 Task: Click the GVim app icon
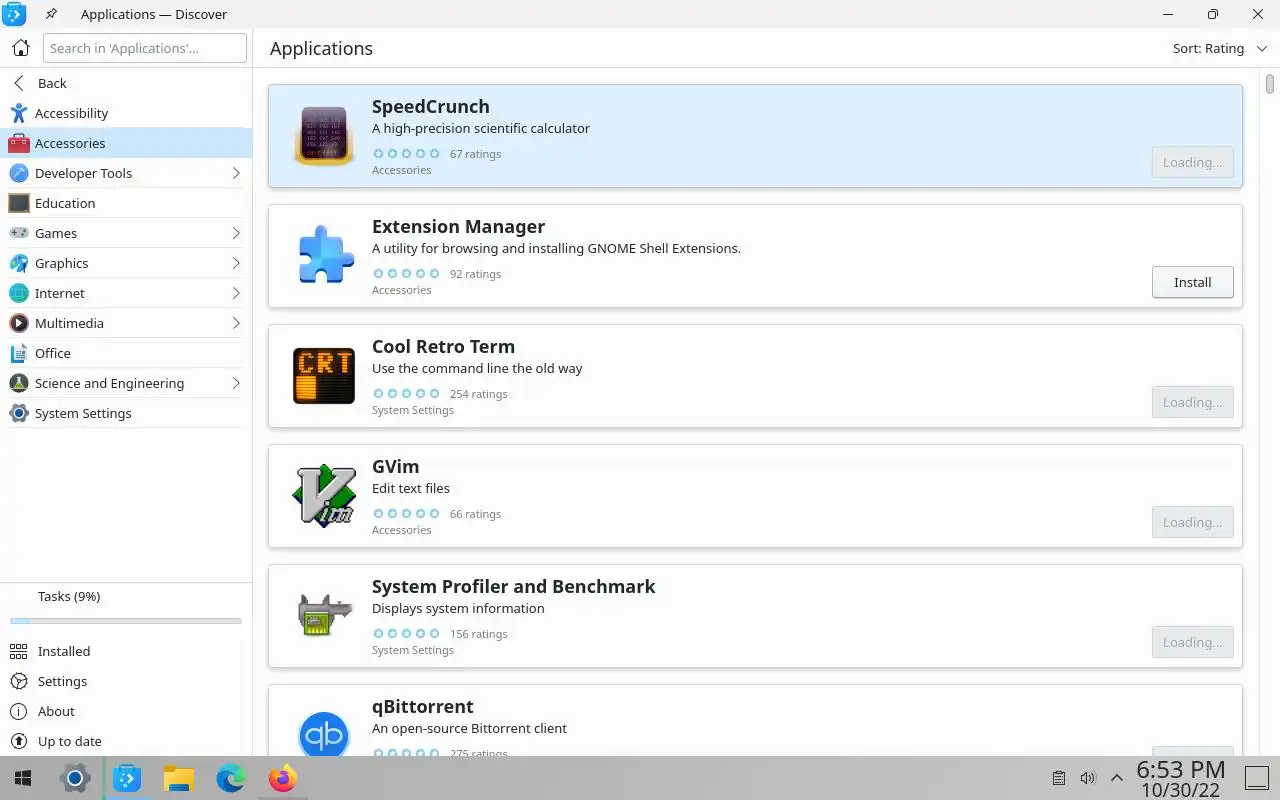click(324, 496)
